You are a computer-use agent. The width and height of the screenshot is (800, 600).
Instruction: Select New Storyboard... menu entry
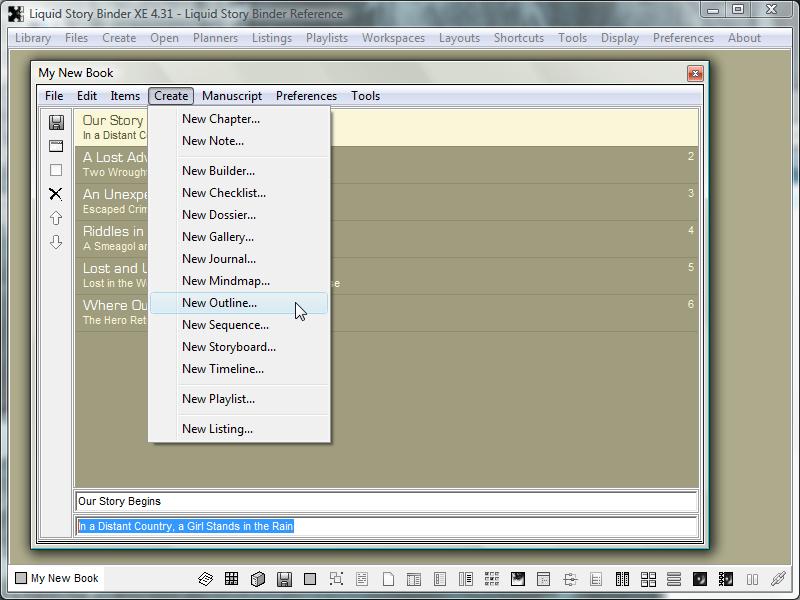[x=228, y=347]
